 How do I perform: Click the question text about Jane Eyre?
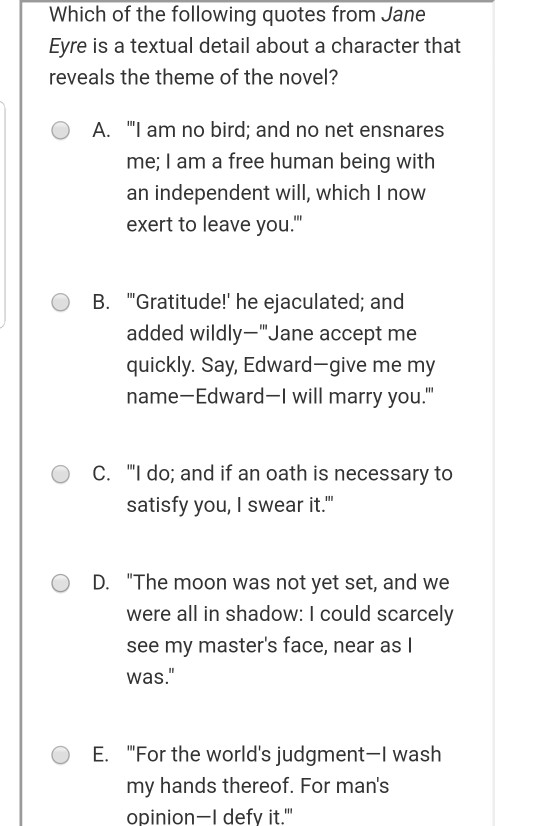click(254, 46)
